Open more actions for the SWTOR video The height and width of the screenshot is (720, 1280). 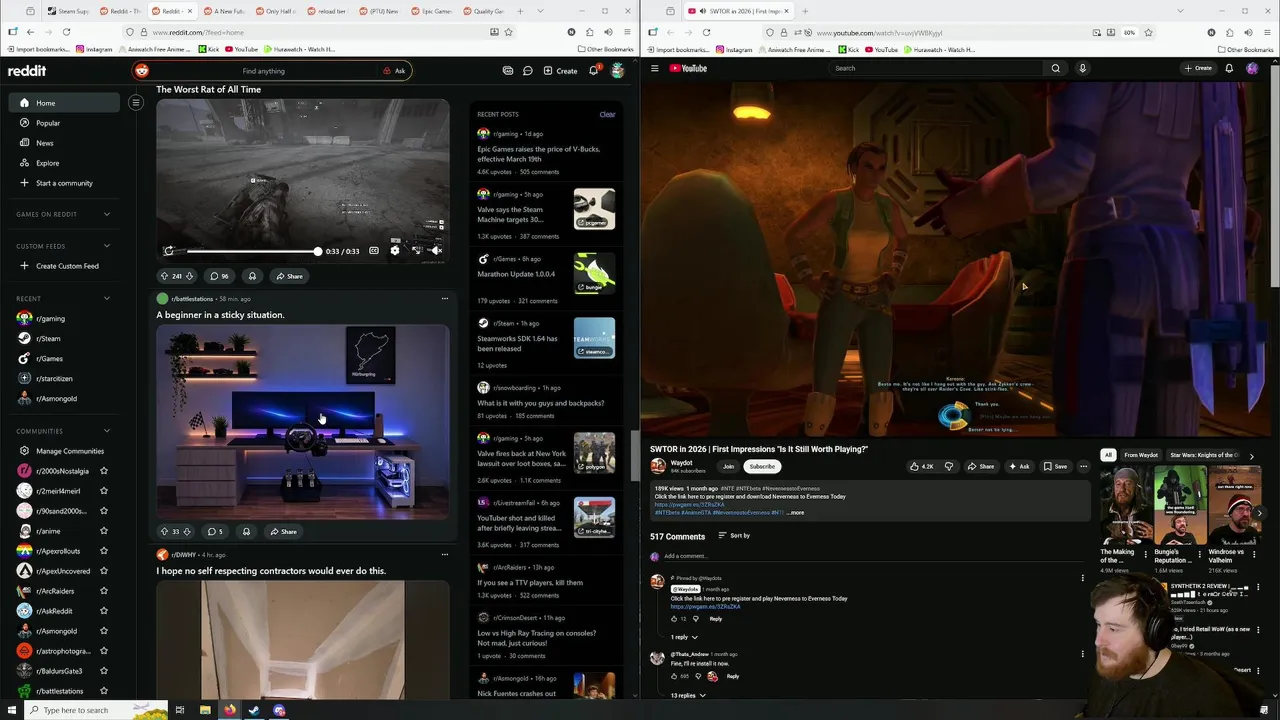tap(1083, 466)
